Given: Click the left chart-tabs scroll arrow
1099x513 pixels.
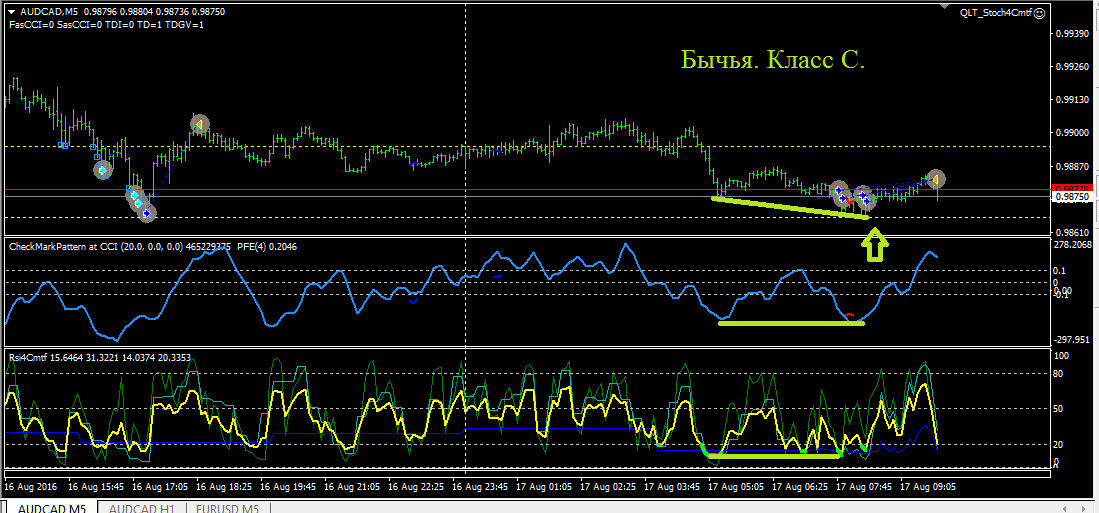Looking at the screenshot, I should click(x=1066, y=507).
